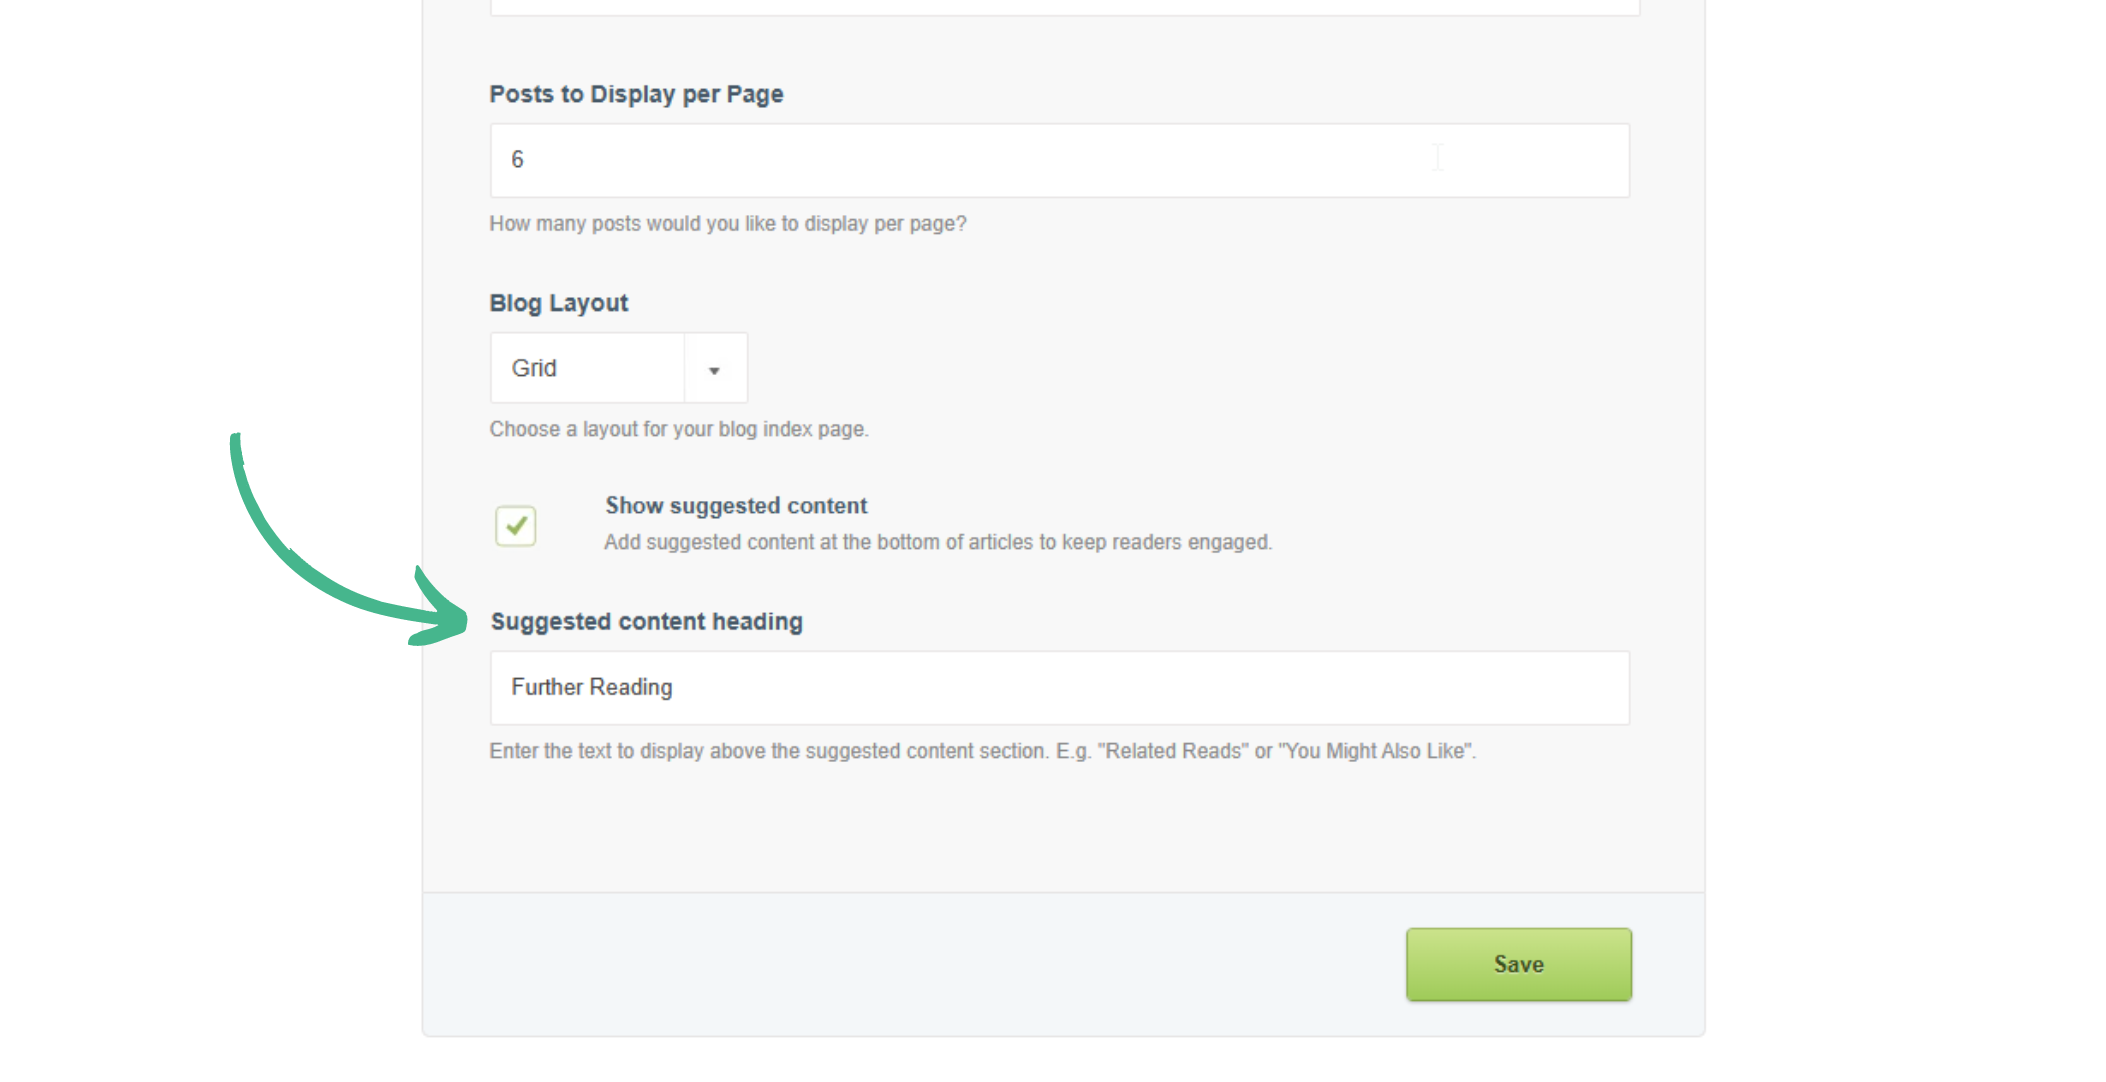Click the Show suggested content label text
The height and width of the screenshot is (1082, 2106).
pos(735,506)
